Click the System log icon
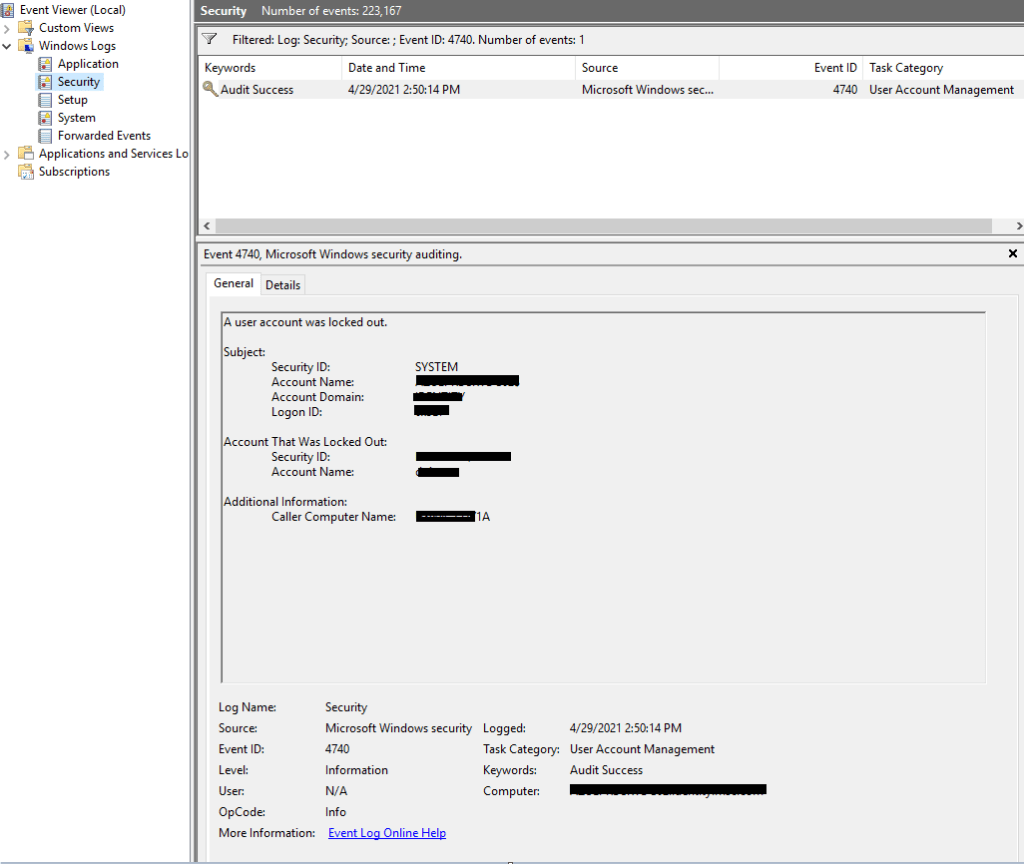The height and width of the screenshot is (864, 1024). 45,118
